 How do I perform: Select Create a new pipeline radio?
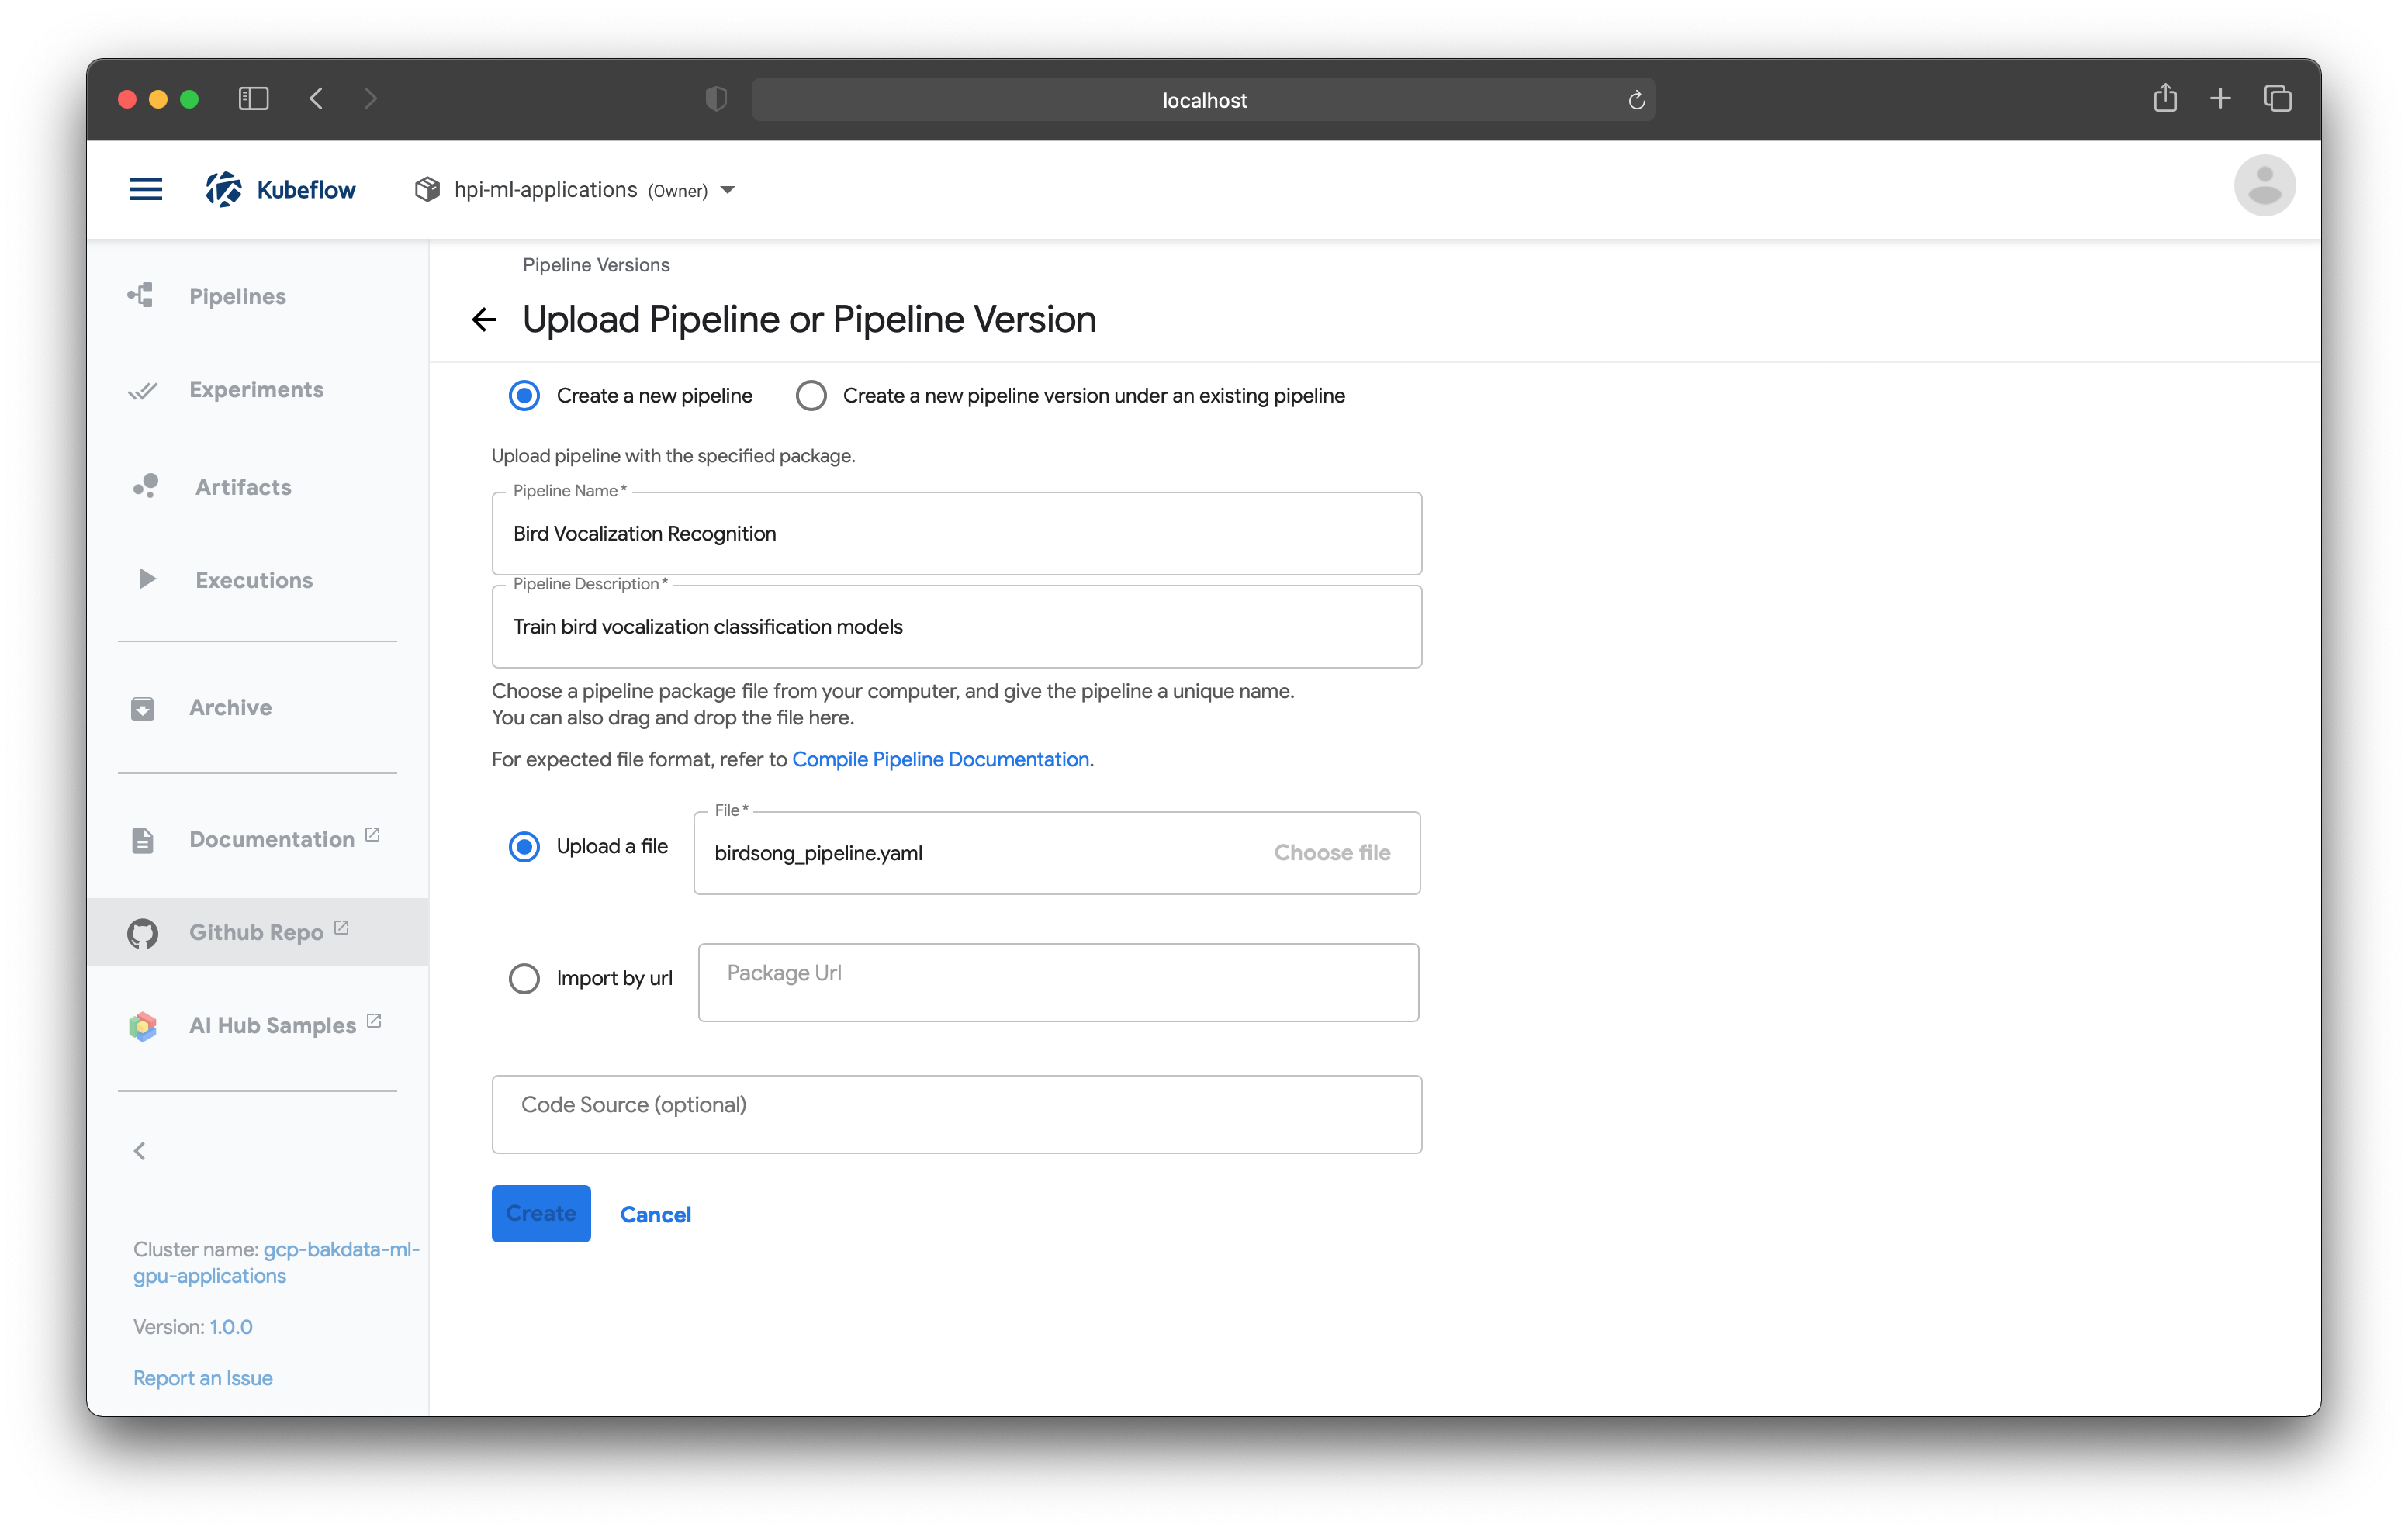click(524, 396)
